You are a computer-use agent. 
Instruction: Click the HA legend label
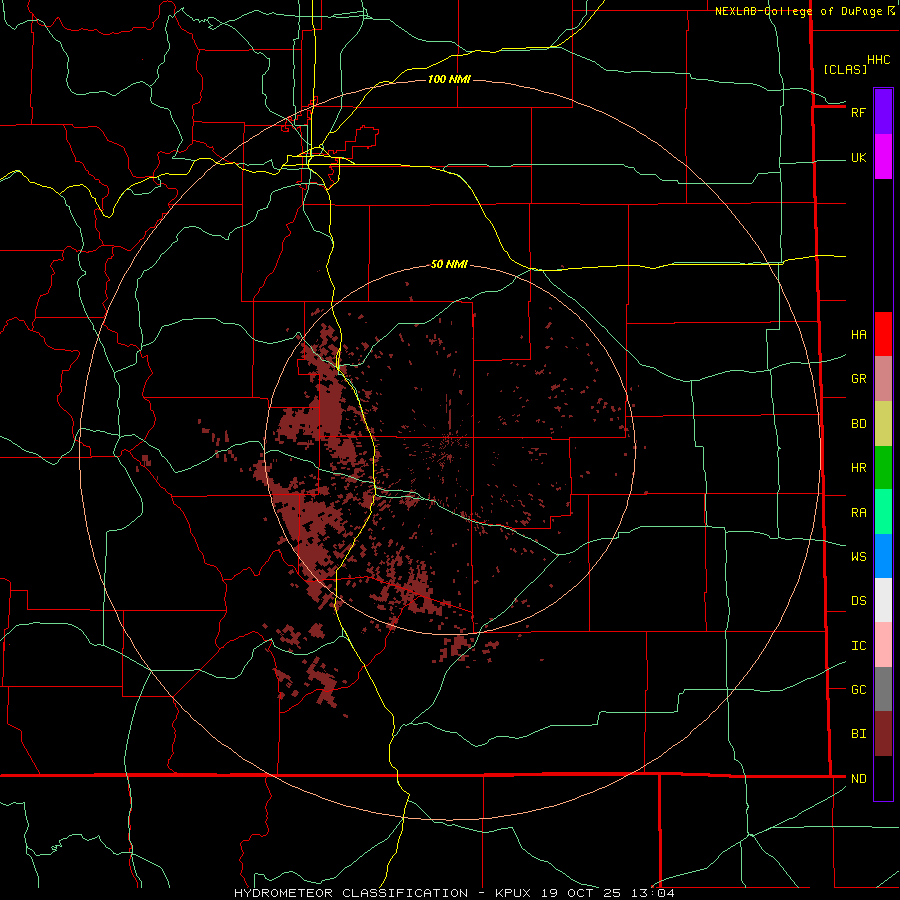858,335
